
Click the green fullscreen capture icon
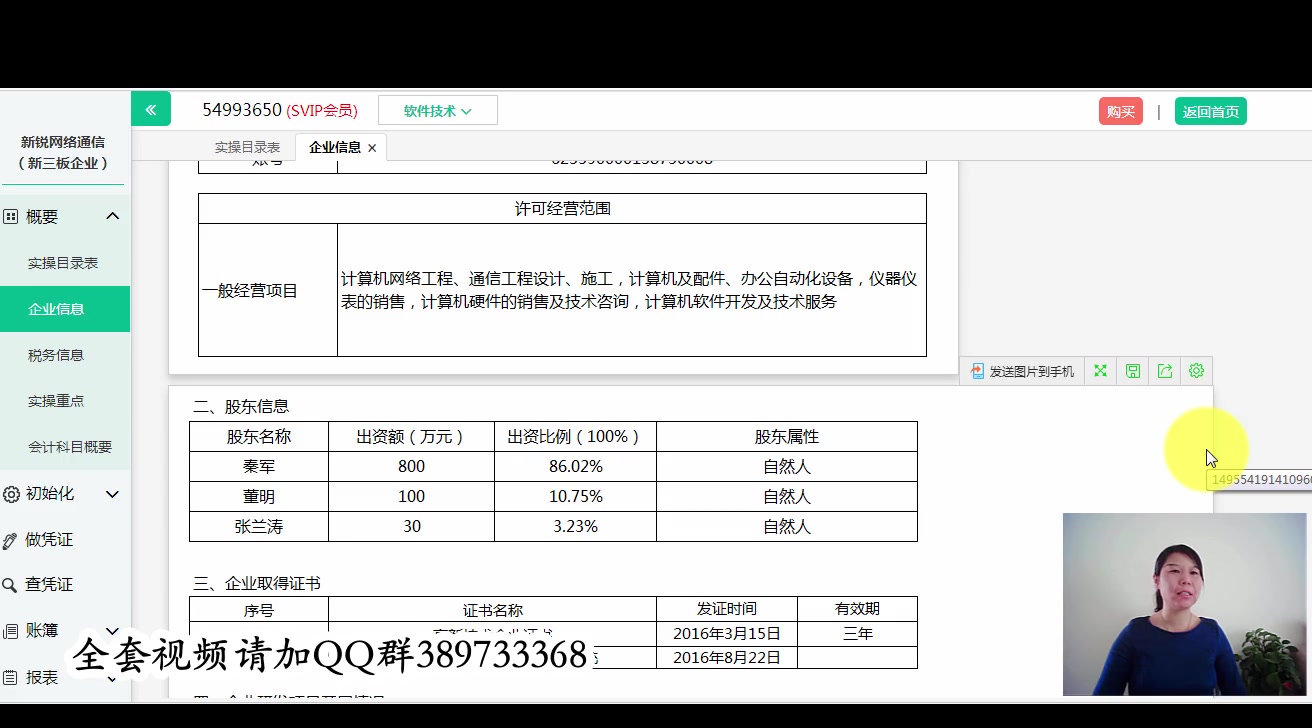pos(1099,371)
